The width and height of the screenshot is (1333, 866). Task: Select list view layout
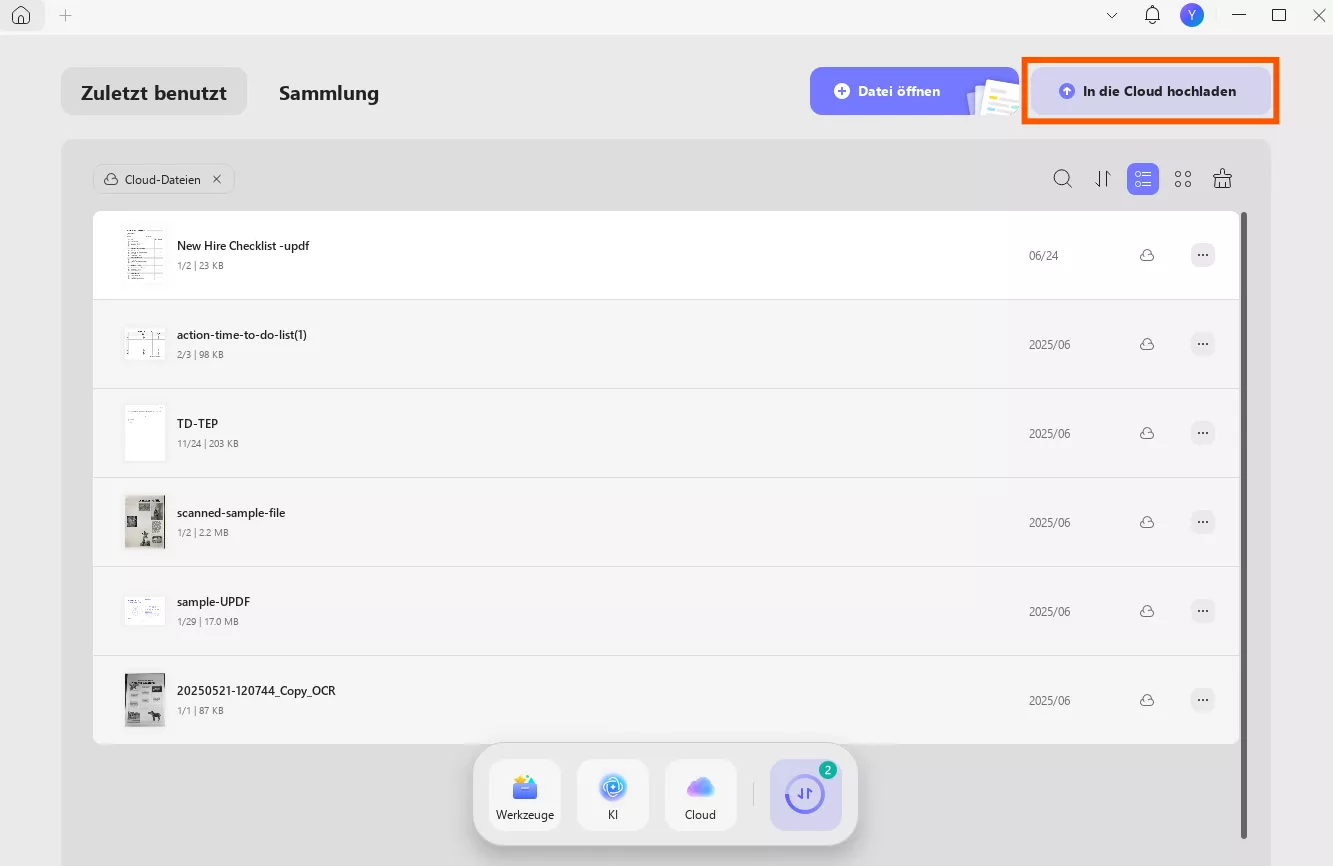coord(1143,179)
